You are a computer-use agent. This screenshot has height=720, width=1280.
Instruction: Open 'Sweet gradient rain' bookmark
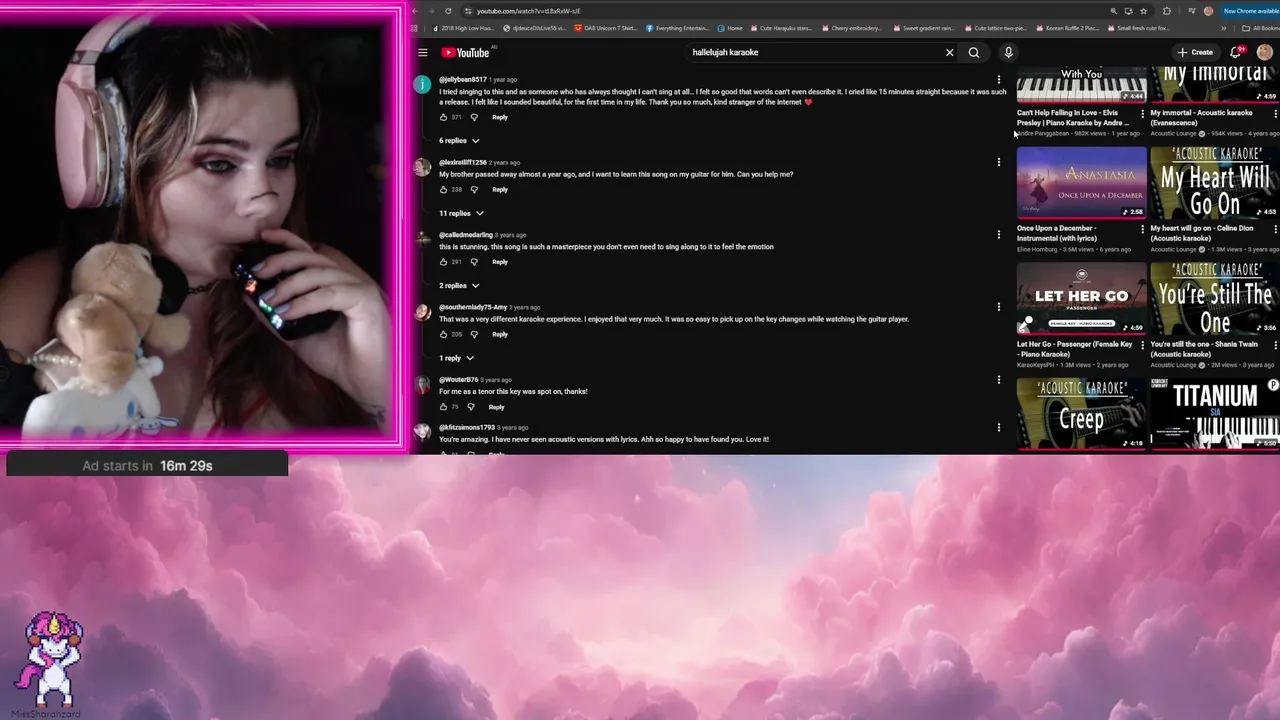923,28
